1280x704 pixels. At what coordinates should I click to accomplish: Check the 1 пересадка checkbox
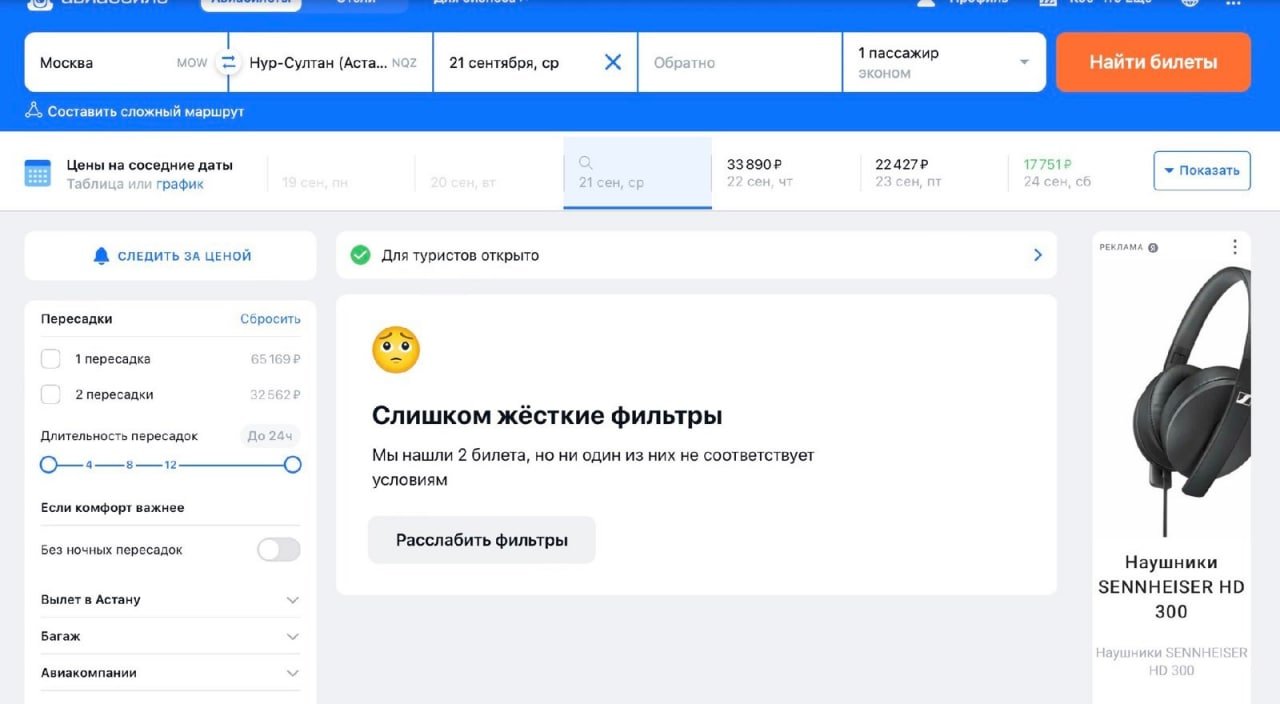pyautogui.click(x=51, y=359)
